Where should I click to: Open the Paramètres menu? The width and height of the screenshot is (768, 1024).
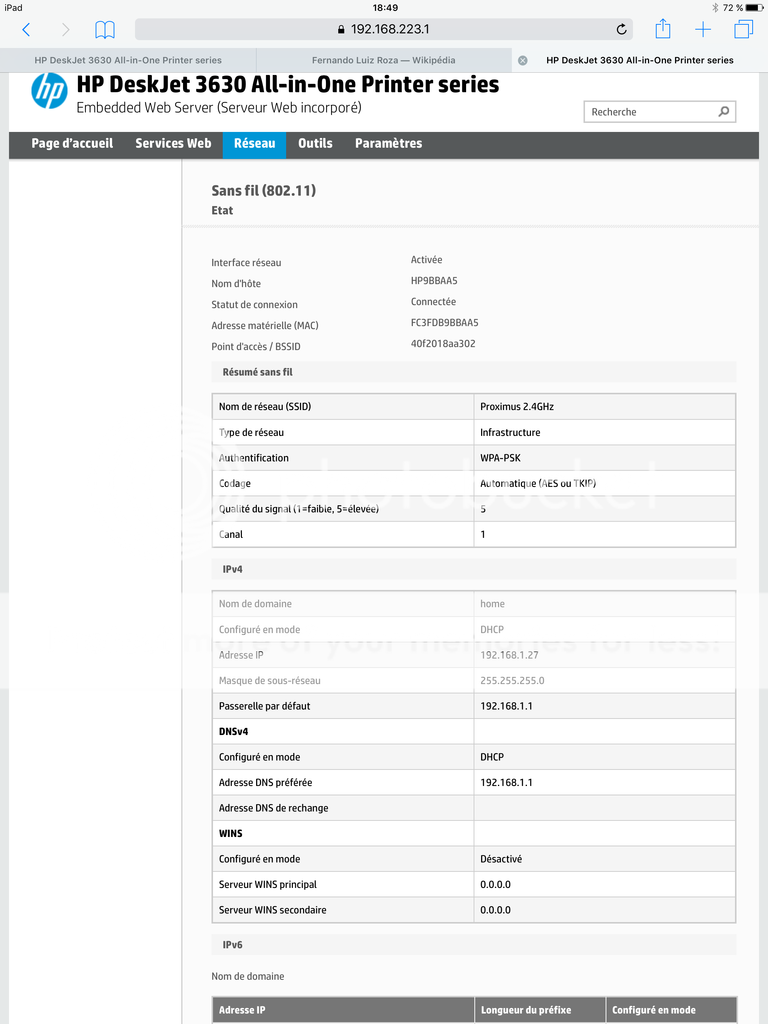point(389,144)
